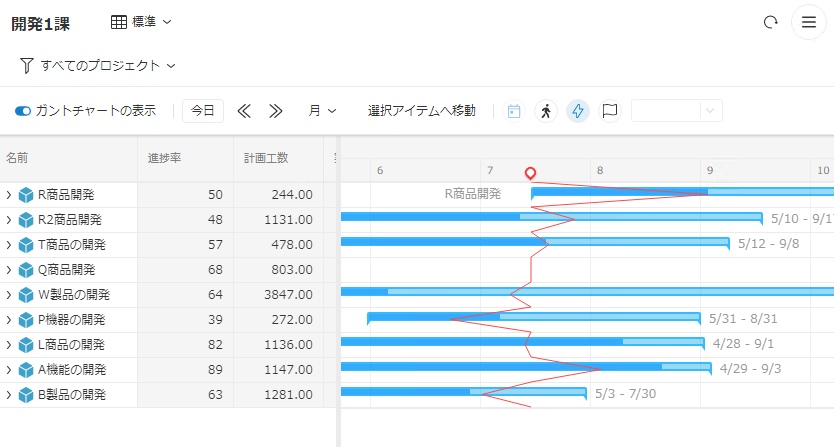Click the red today marker on timeline
834x447 pixels.
point(530,174)
